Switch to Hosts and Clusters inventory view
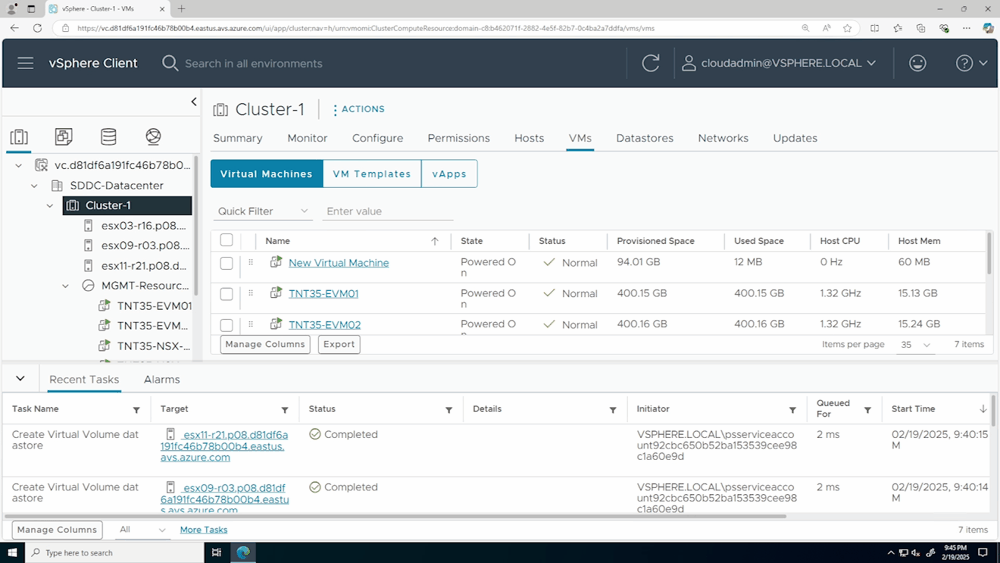This screenshot has width=1000, height=563. [x=19, y=136]
